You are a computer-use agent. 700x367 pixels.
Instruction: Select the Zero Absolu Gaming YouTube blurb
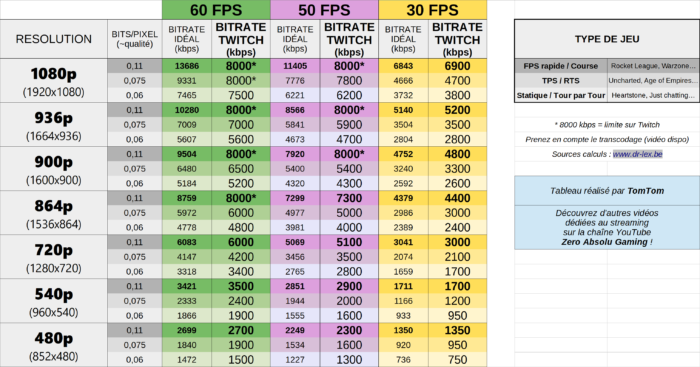pyautogui.click(x=607, y=227)
